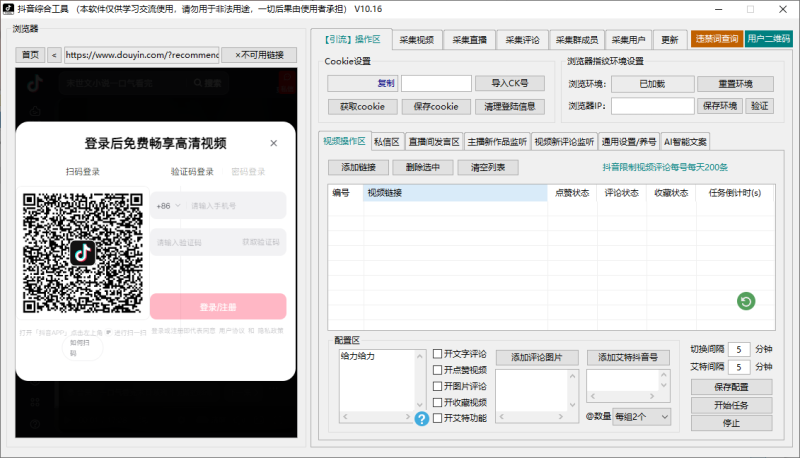Image resolution: width=800 pixels, height=458 pixels.
Task: Switch to 采集用户 tab
Action: (x=629, y=40)
